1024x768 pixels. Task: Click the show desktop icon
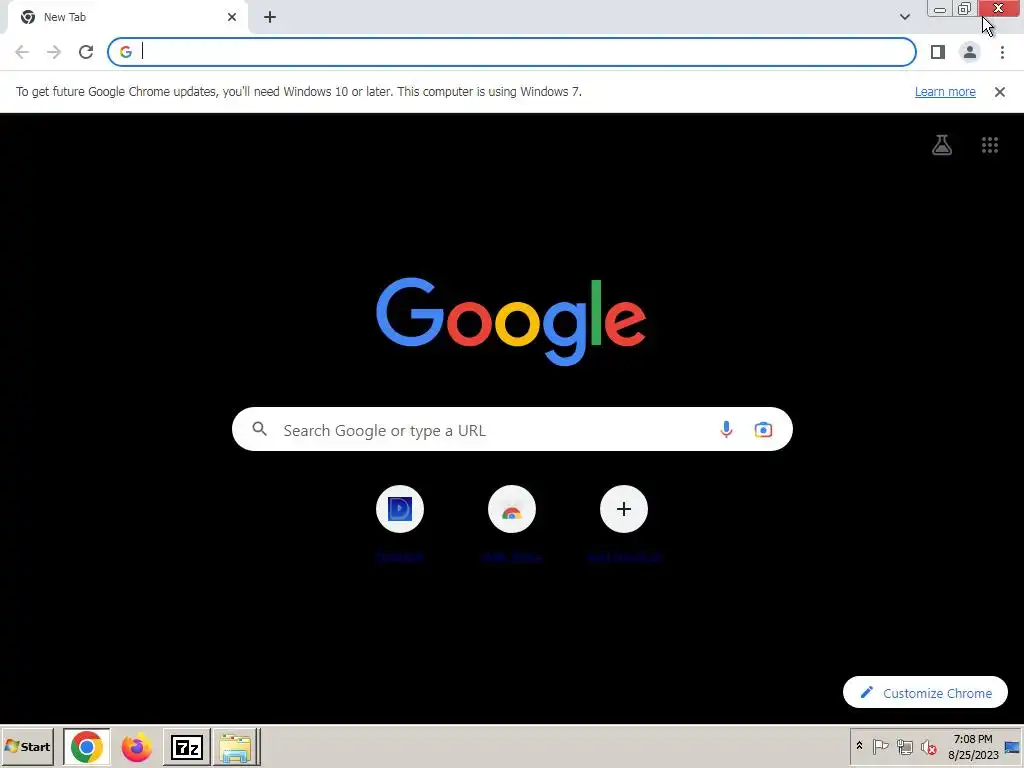pyautogui.click(x=1013, y=747)
